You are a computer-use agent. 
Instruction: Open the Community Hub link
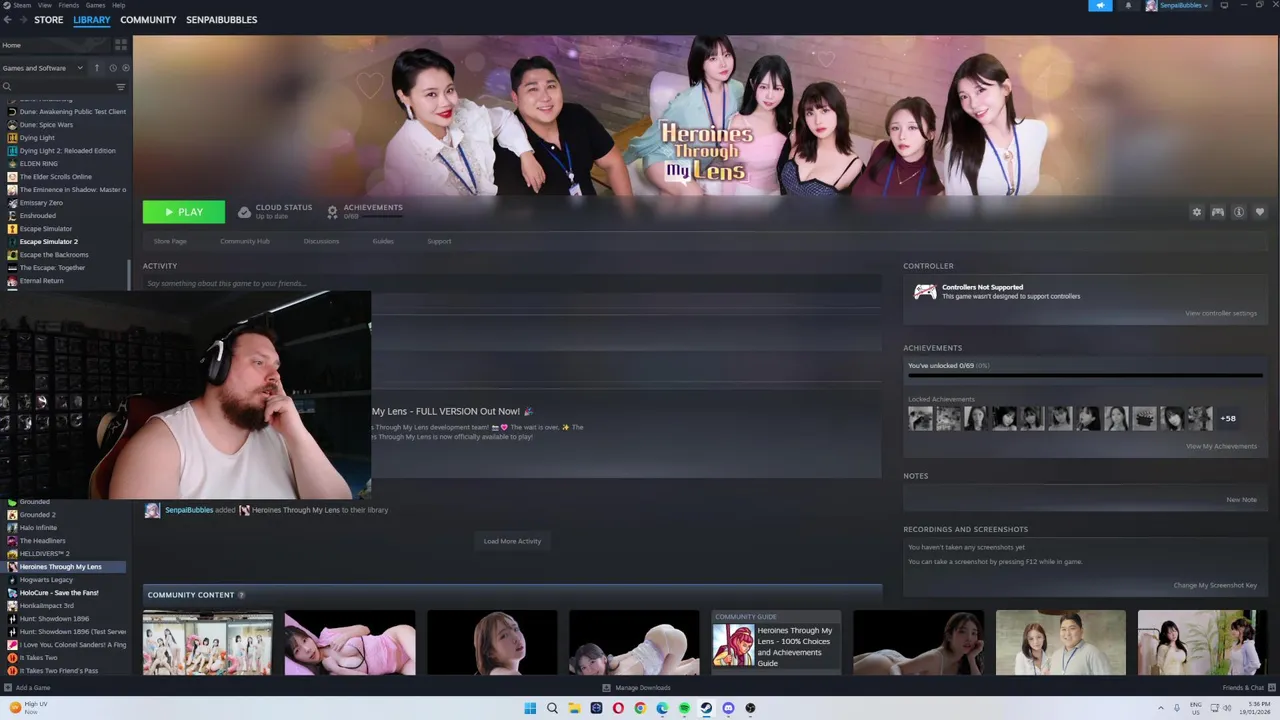coord(245,241)
